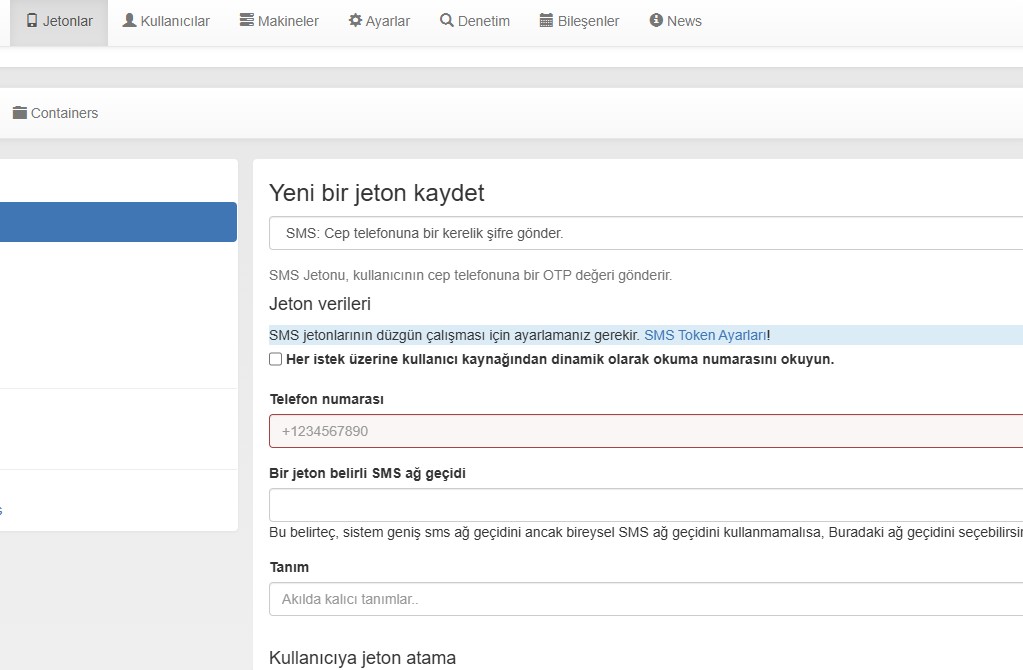This screenshot has width=1023, height=670.
Task: Switch to the Denetim tab text
Action: (484, 21)
